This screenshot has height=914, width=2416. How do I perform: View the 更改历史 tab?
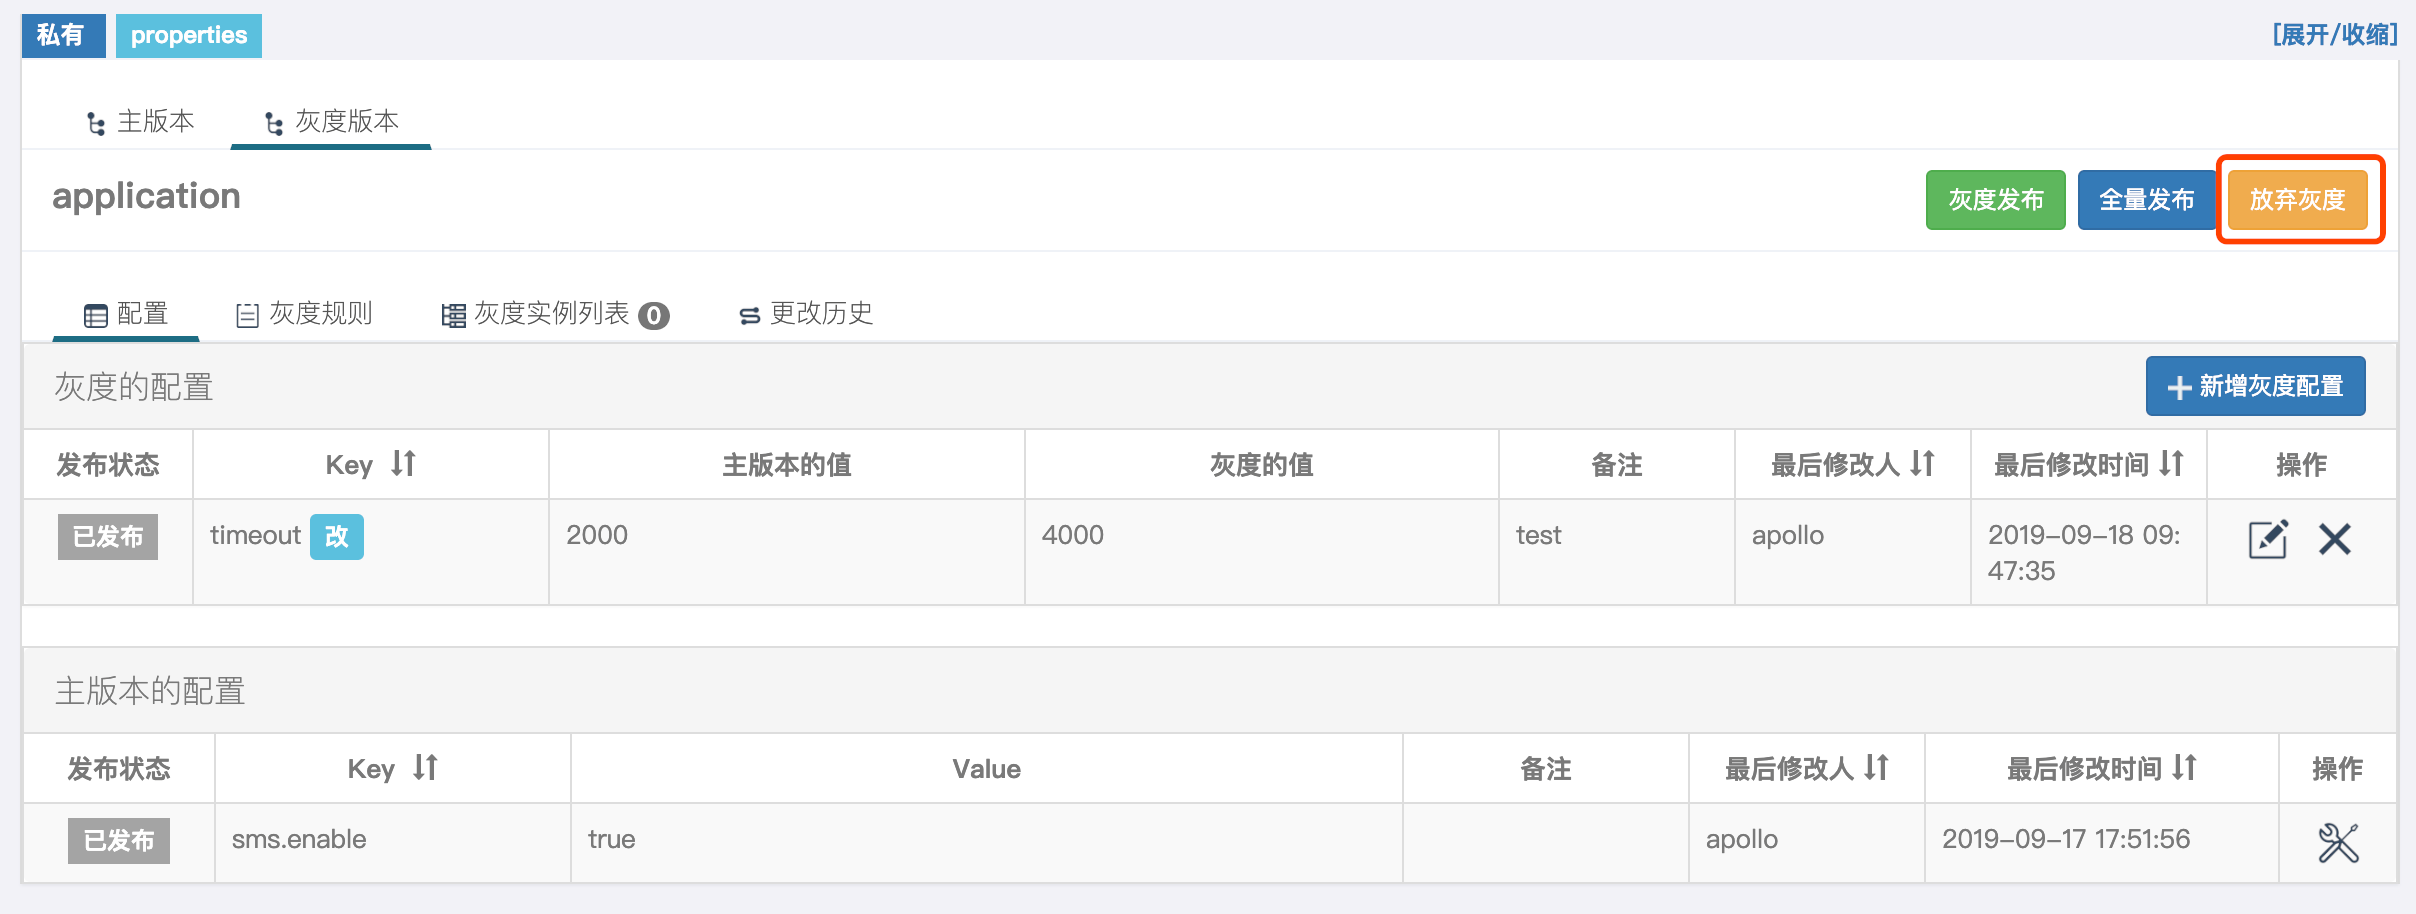click(x=805, y=314)
